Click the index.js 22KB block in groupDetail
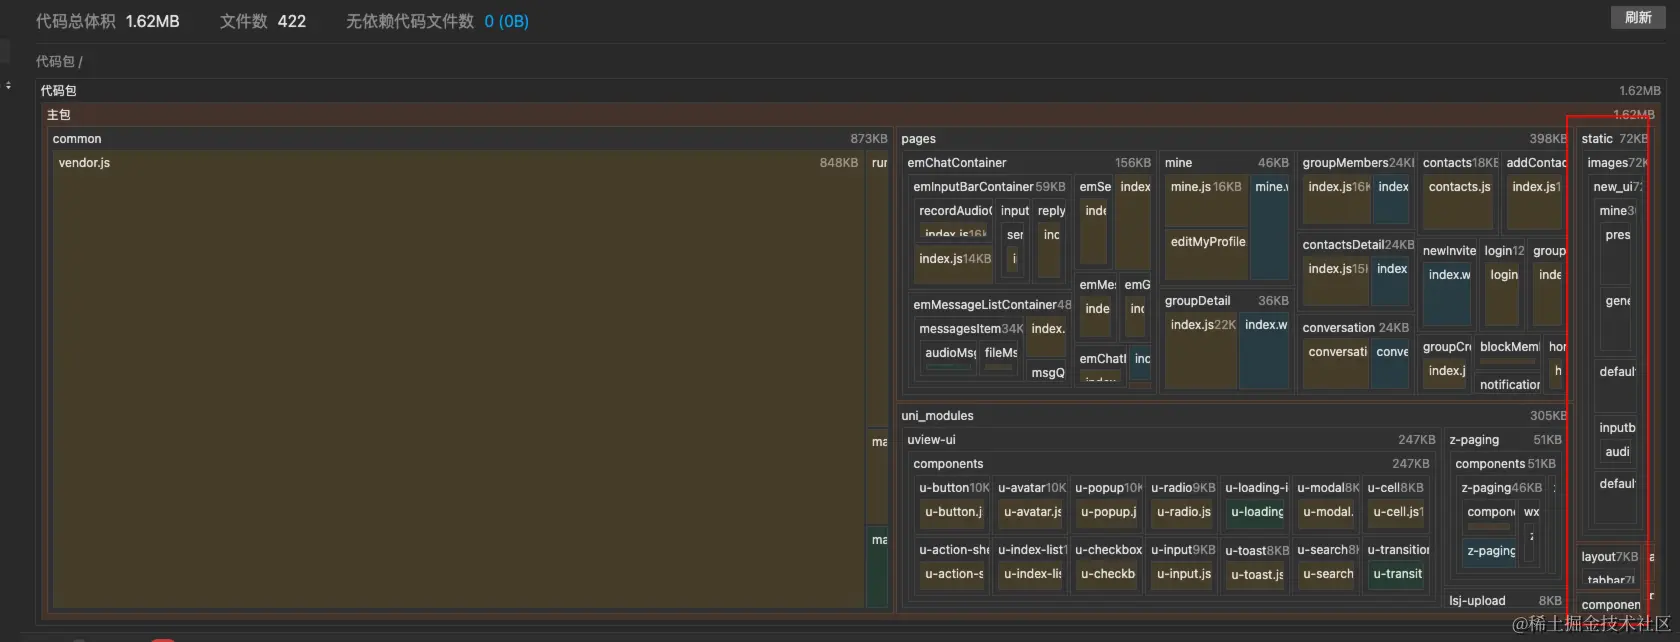The height and width of the screenshot is (642, 1680). point(1201,350)
